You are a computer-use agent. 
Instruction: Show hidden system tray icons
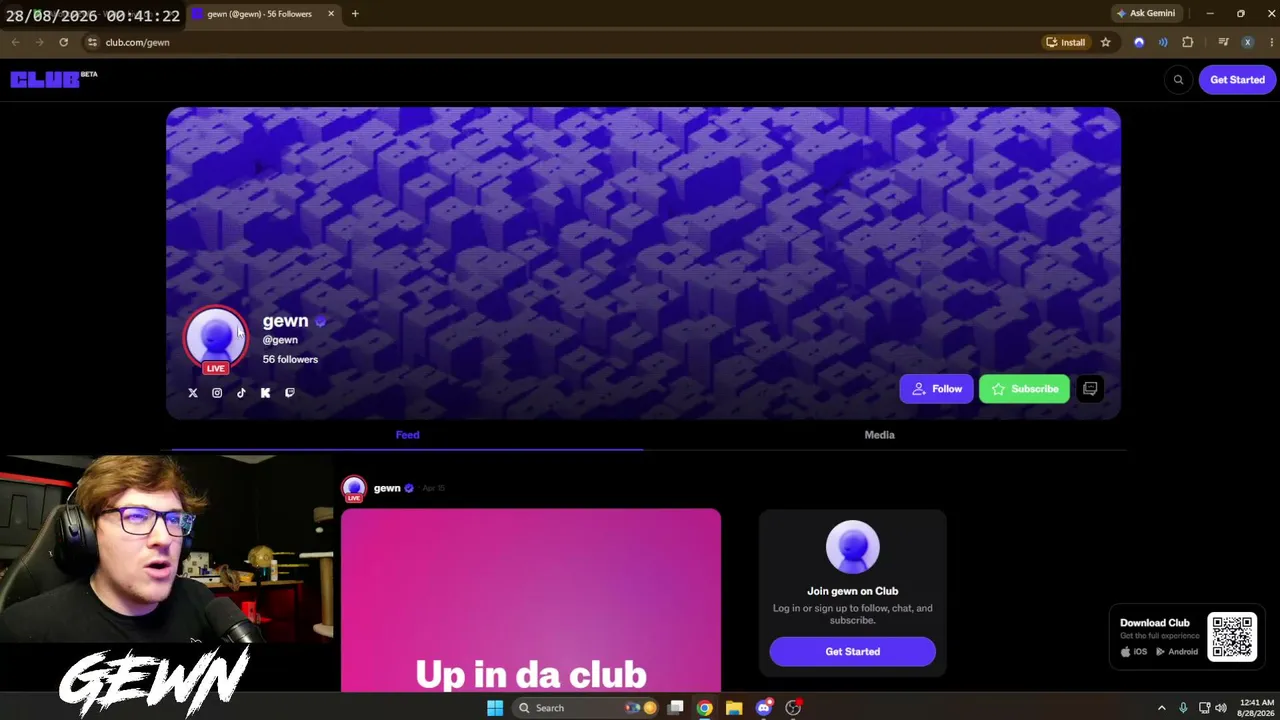(x=1161, y=708)
